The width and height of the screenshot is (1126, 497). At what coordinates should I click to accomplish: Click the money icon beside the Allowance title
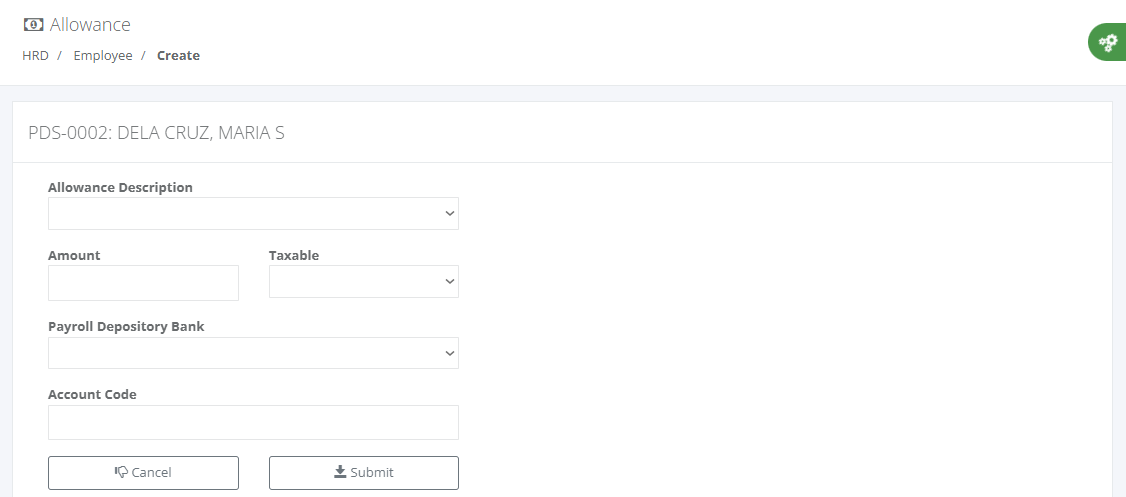(x=33, y=25)
